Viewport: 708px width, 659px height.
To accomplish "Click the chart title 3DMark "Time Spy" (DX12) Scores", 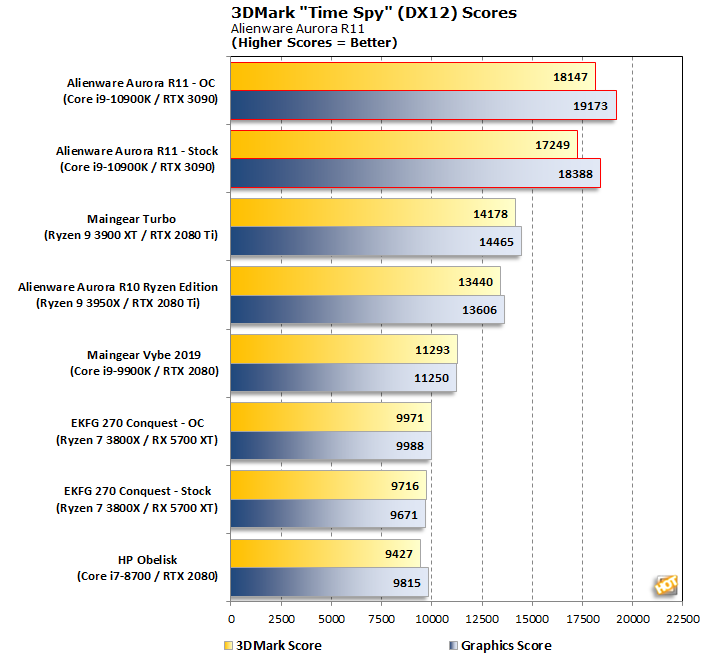I will [374, 13].
